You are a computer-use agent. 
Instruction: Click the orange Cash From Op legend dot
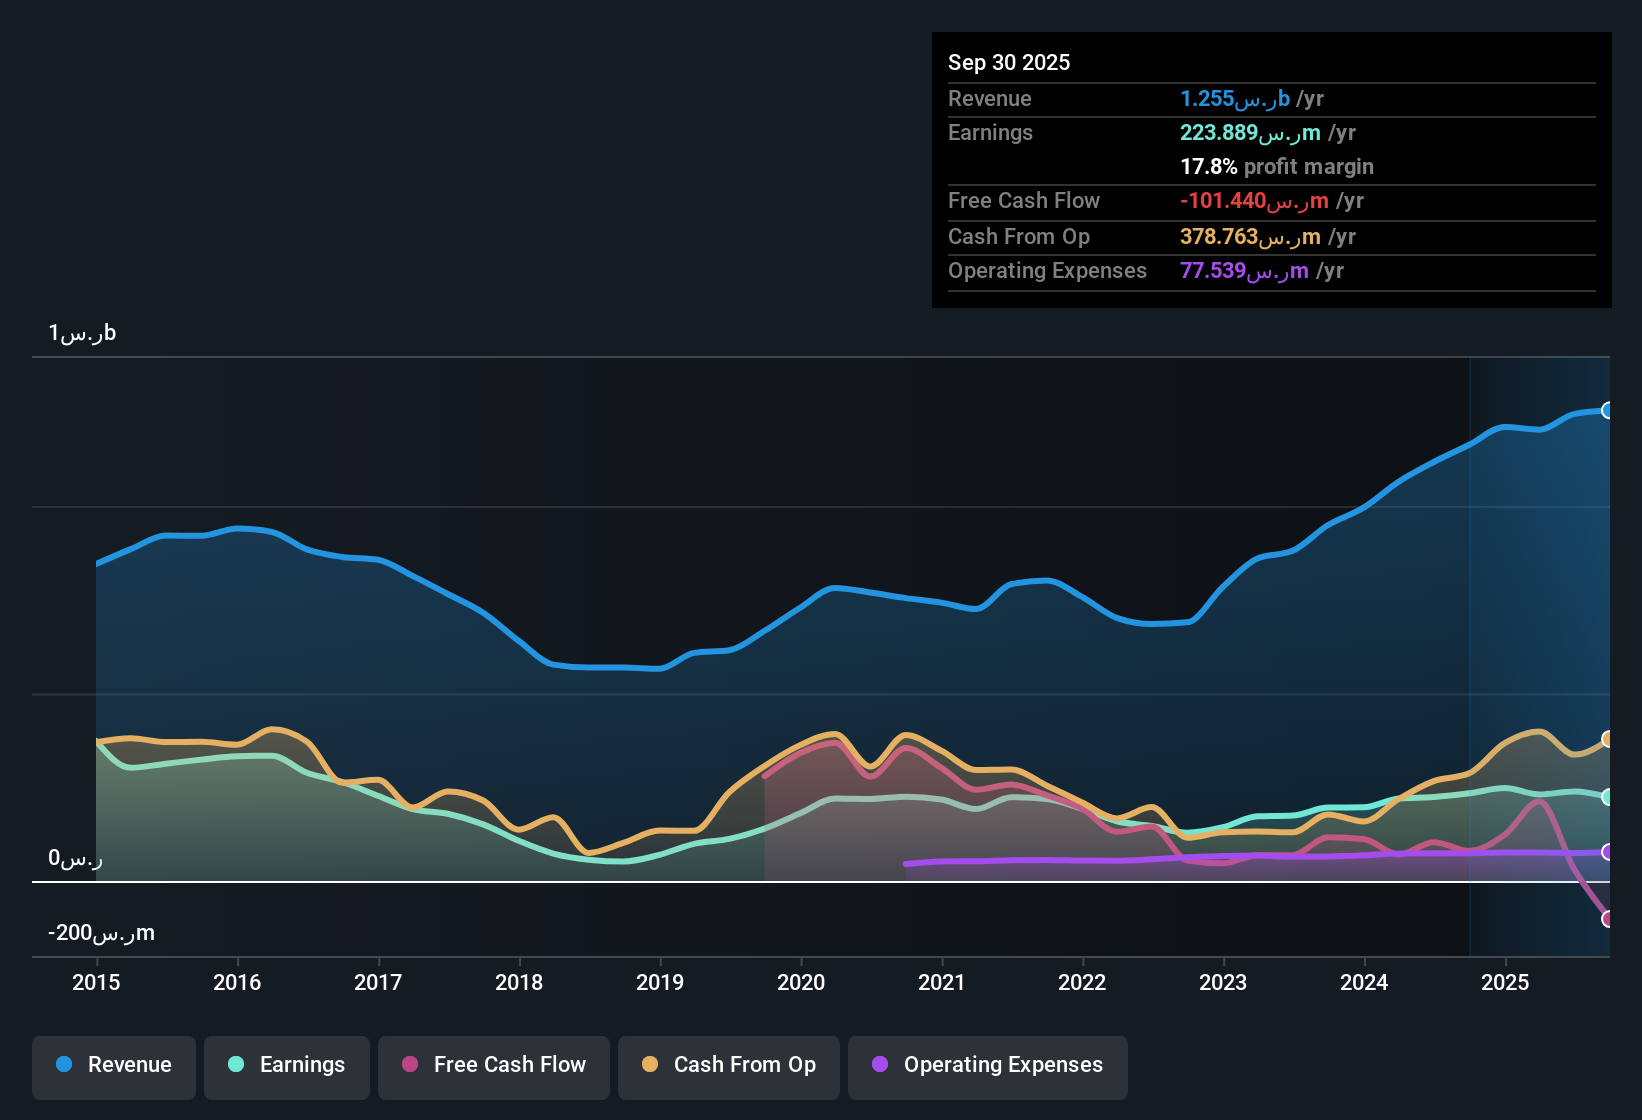(x=649, y=1065)
